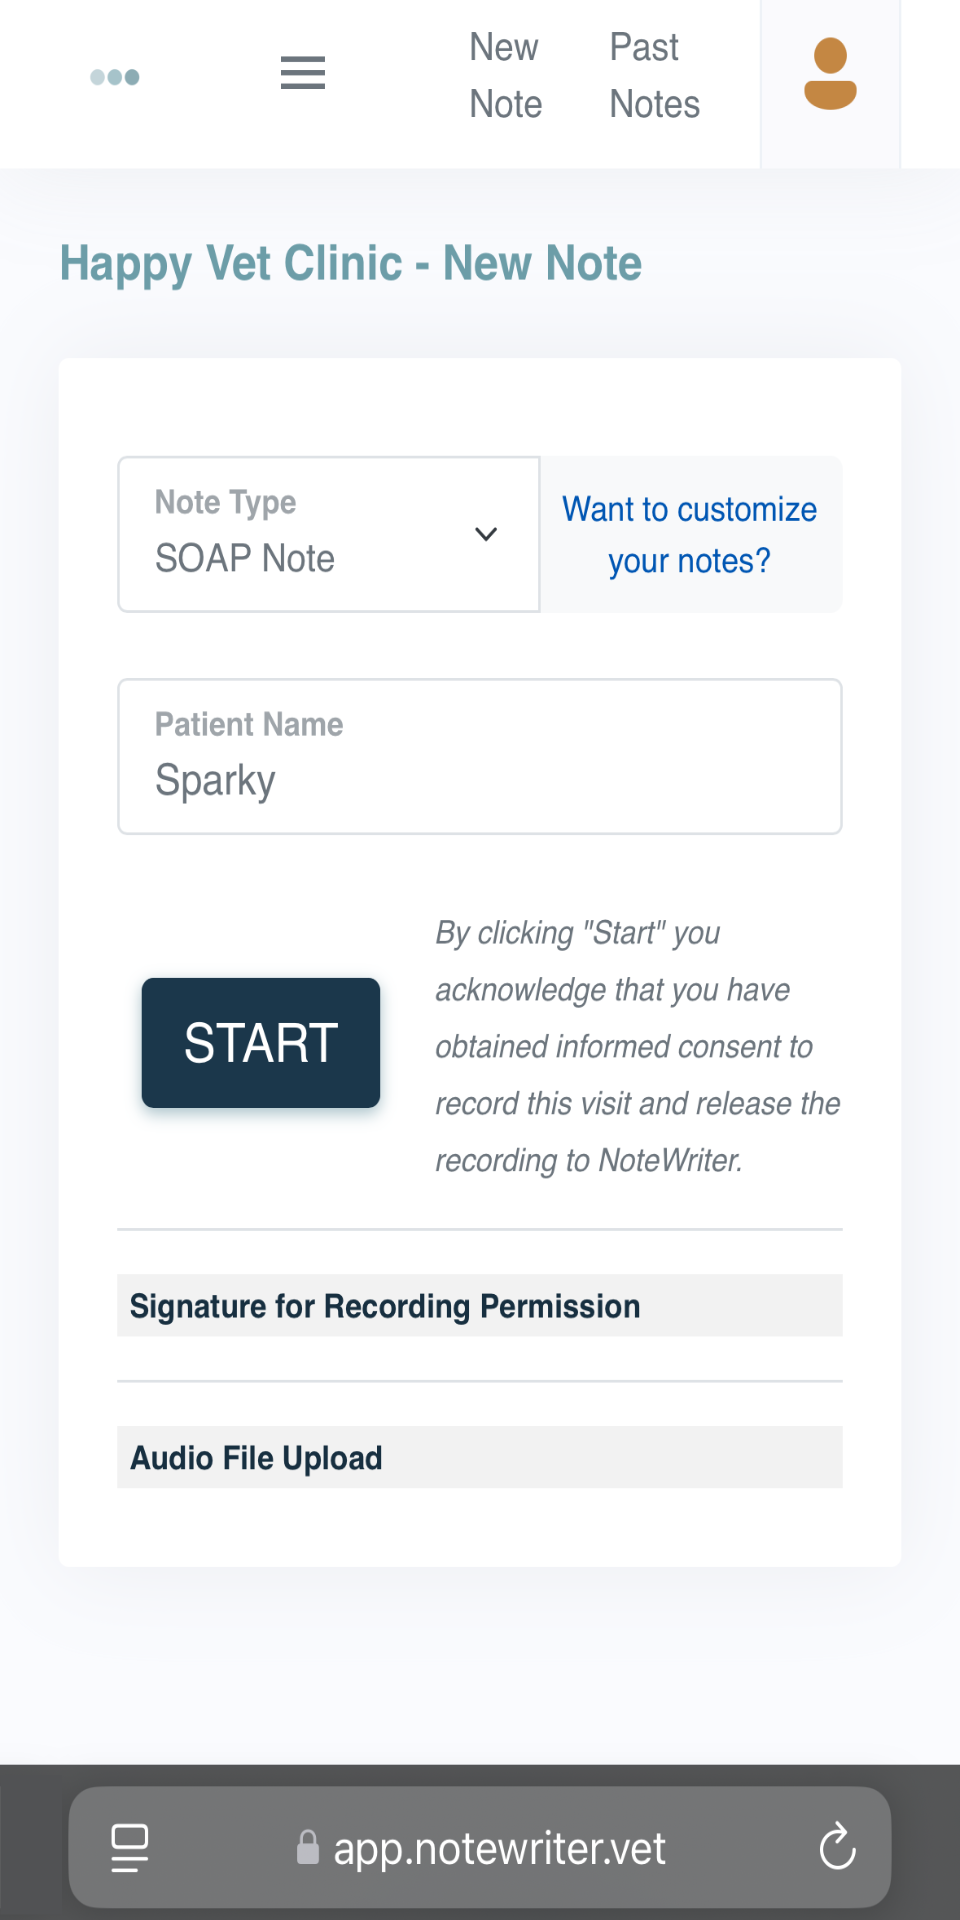Tap the app.notewriter.vet address bar
The width and height of the screenshot is (960, 1920).
click(480, 1847)
